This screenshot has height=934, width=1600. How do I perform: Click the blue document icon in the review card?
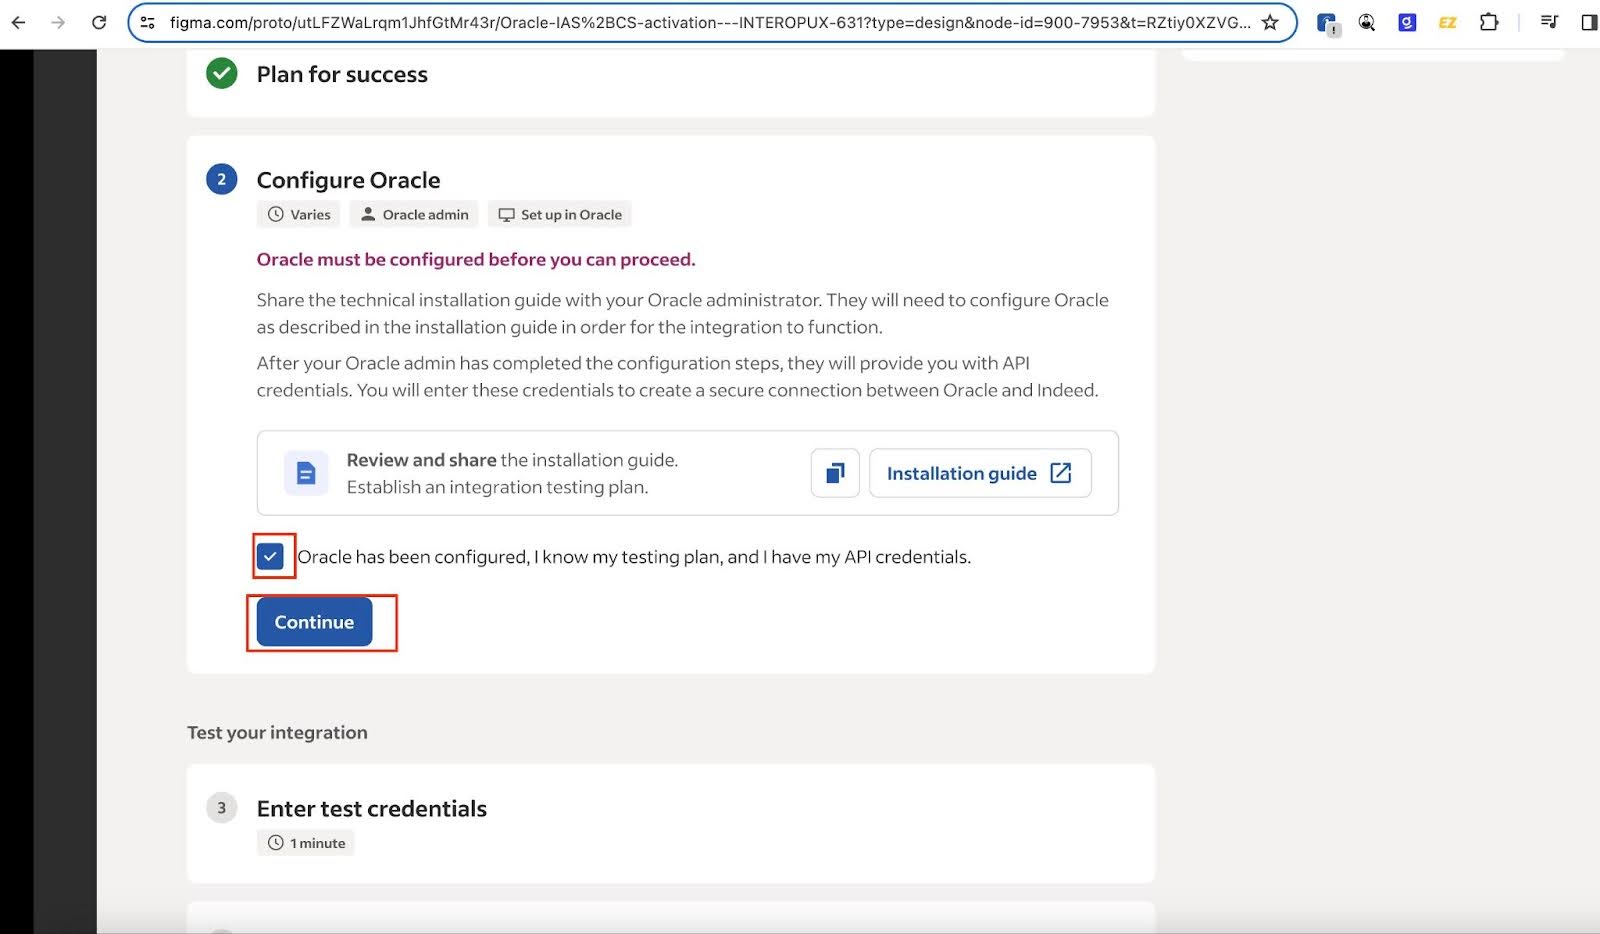pyautogui.click(x=306, y=473)
